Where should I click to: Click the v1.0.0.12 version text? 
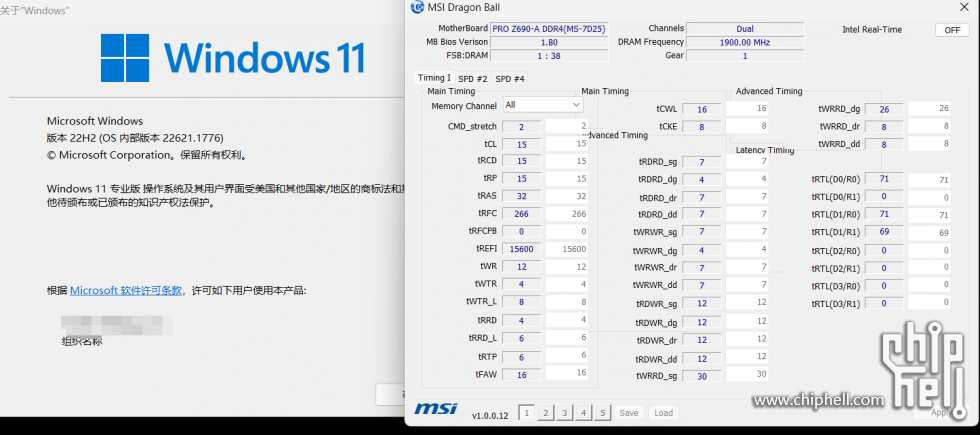pyautogui.click(x=491, y=416)
